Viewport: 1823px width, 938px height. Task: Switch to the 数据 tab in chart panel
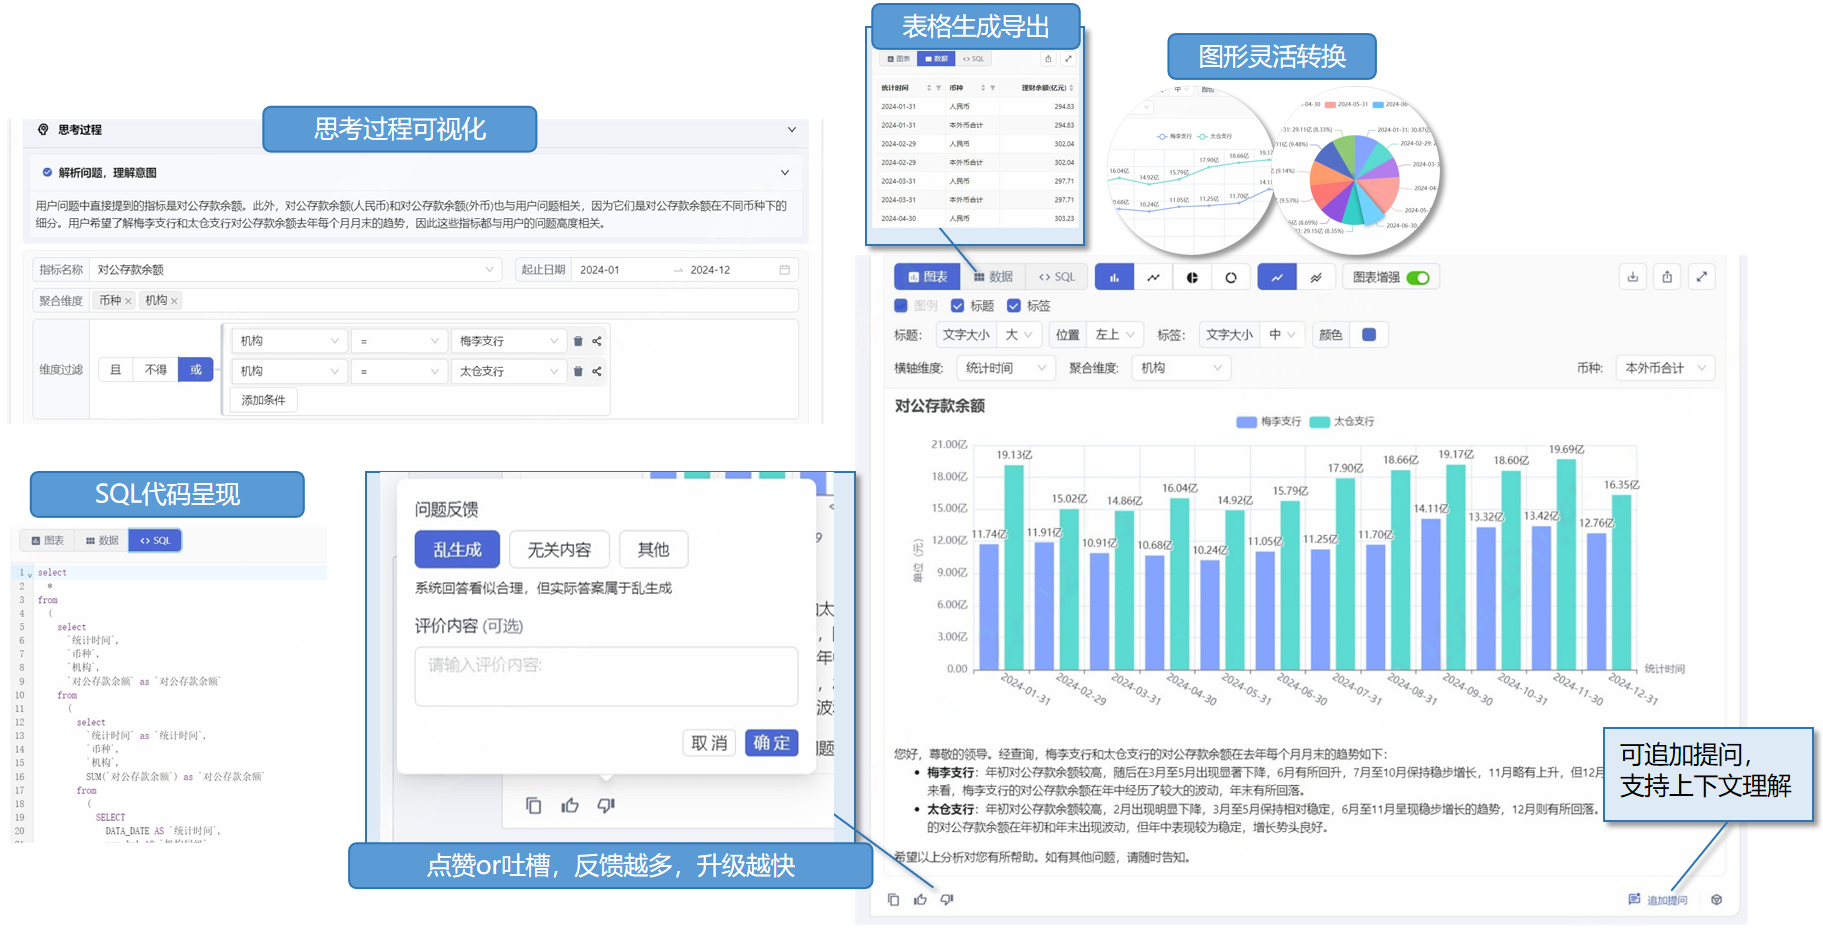993,277
